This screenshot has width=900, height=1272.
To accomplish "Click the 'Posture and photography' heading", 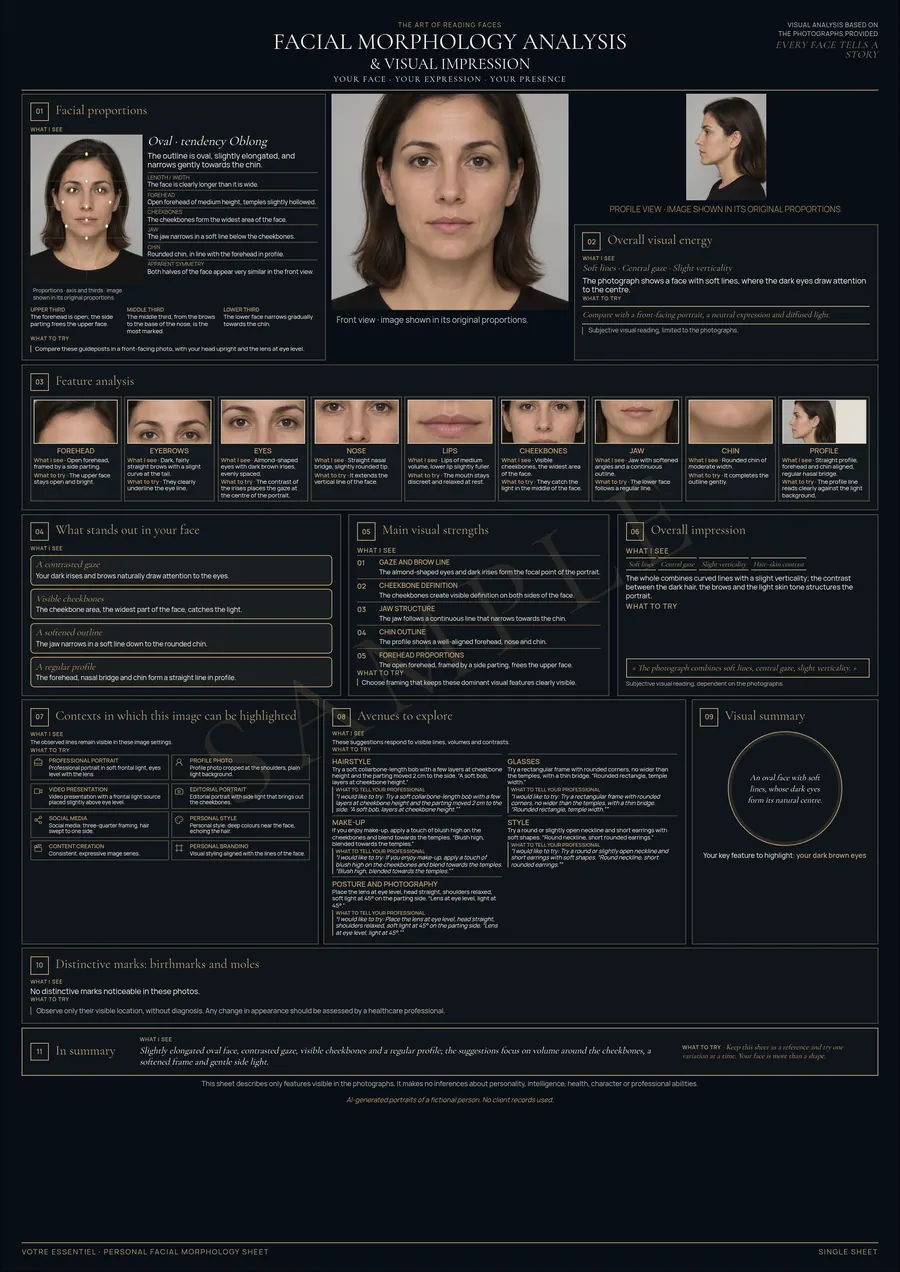I will [x=385, y=884].
